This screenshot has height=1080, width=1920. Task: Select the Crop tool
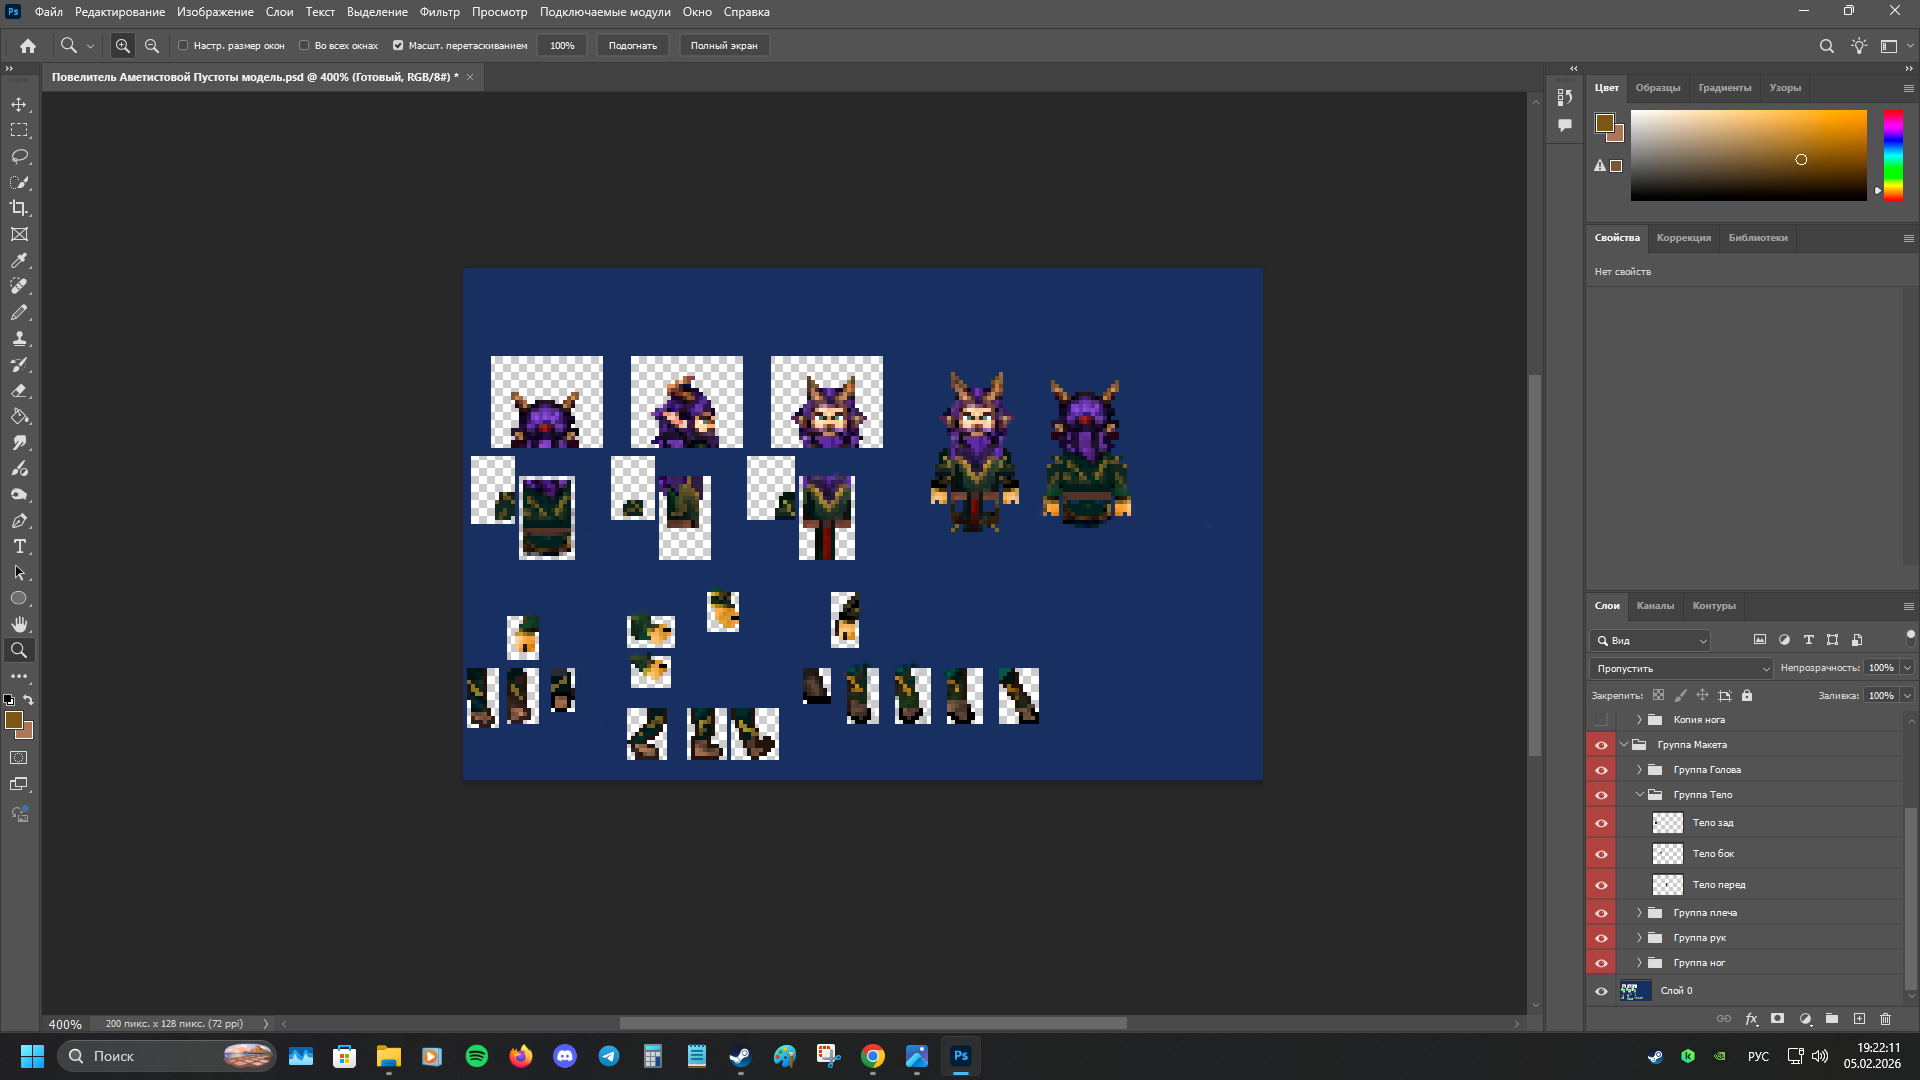[x=19, y=209]
